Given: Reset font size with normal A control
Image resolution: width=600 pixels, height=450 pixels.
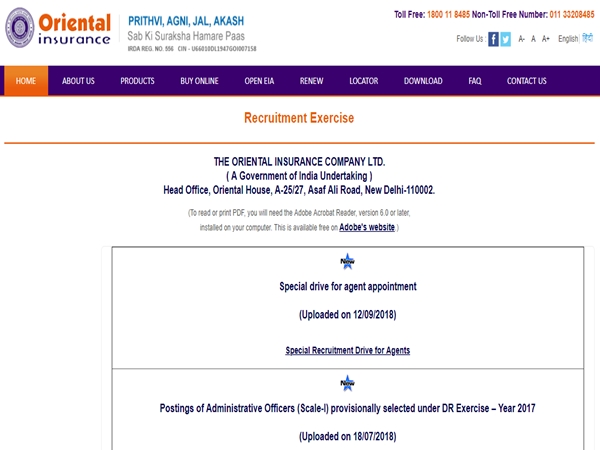Looking at the screenshot, I should [x=533, y=39].
